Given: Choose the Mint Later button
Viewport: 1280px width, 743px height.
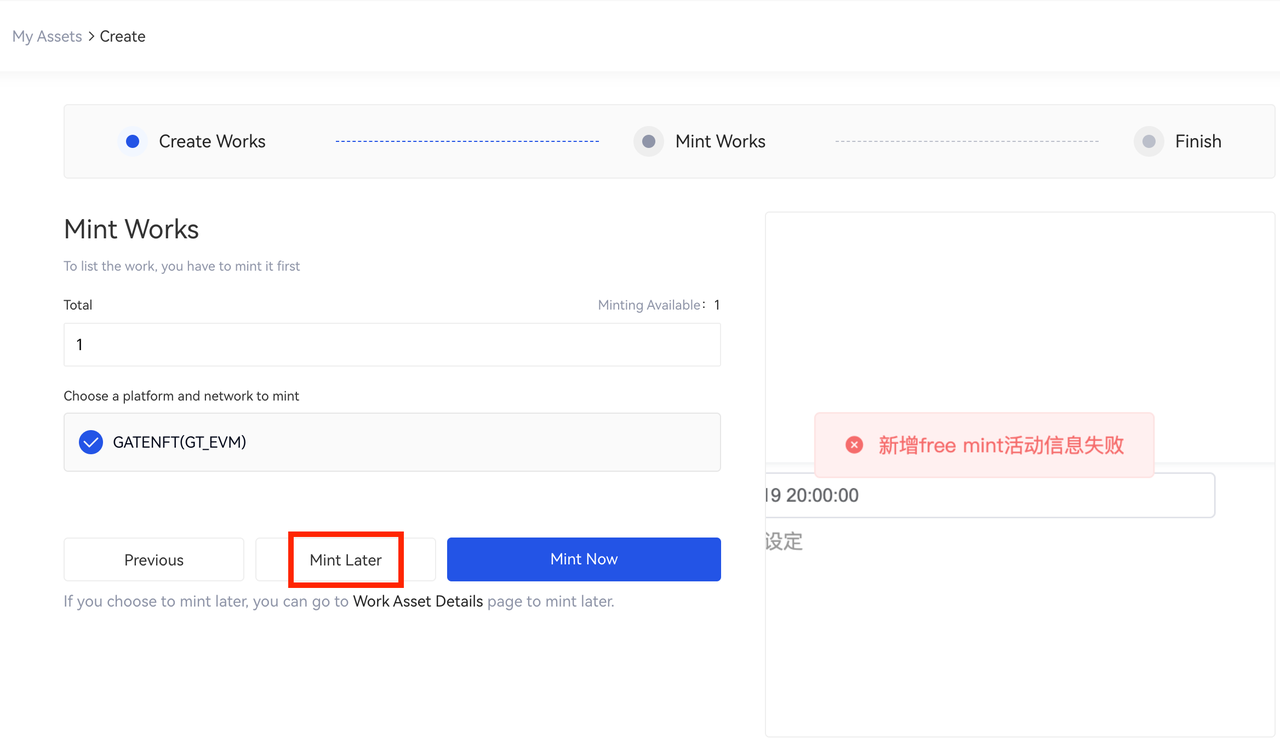Looking at the screenshot, I should [346, 560].
